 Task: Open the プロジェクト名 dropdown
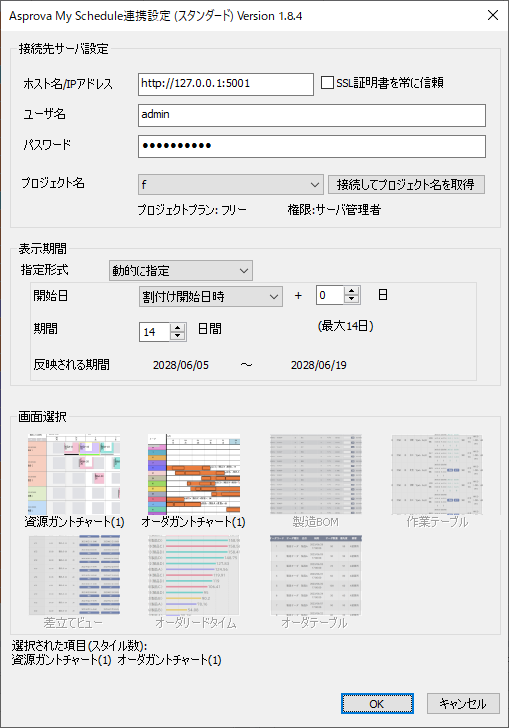pos(230,184)
